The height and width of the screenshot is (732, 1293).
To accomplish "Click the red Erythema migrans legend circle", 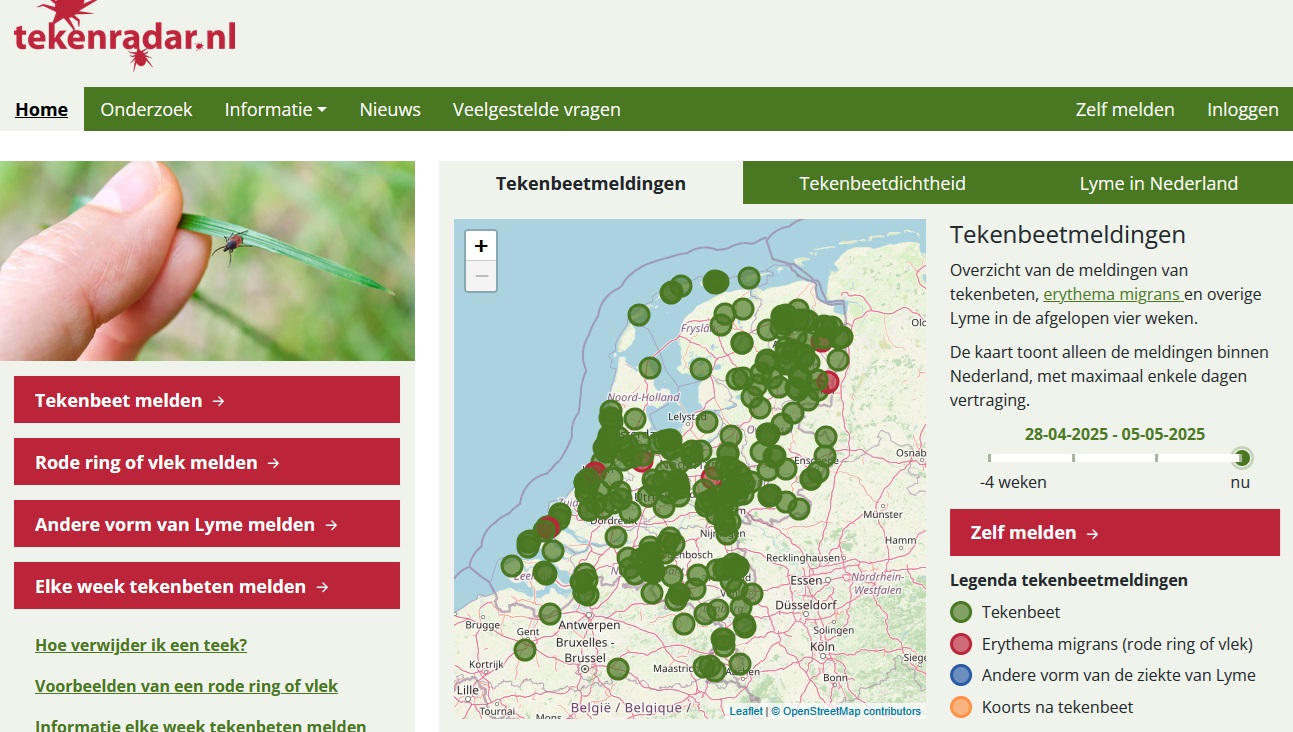I will click(961, 644).
